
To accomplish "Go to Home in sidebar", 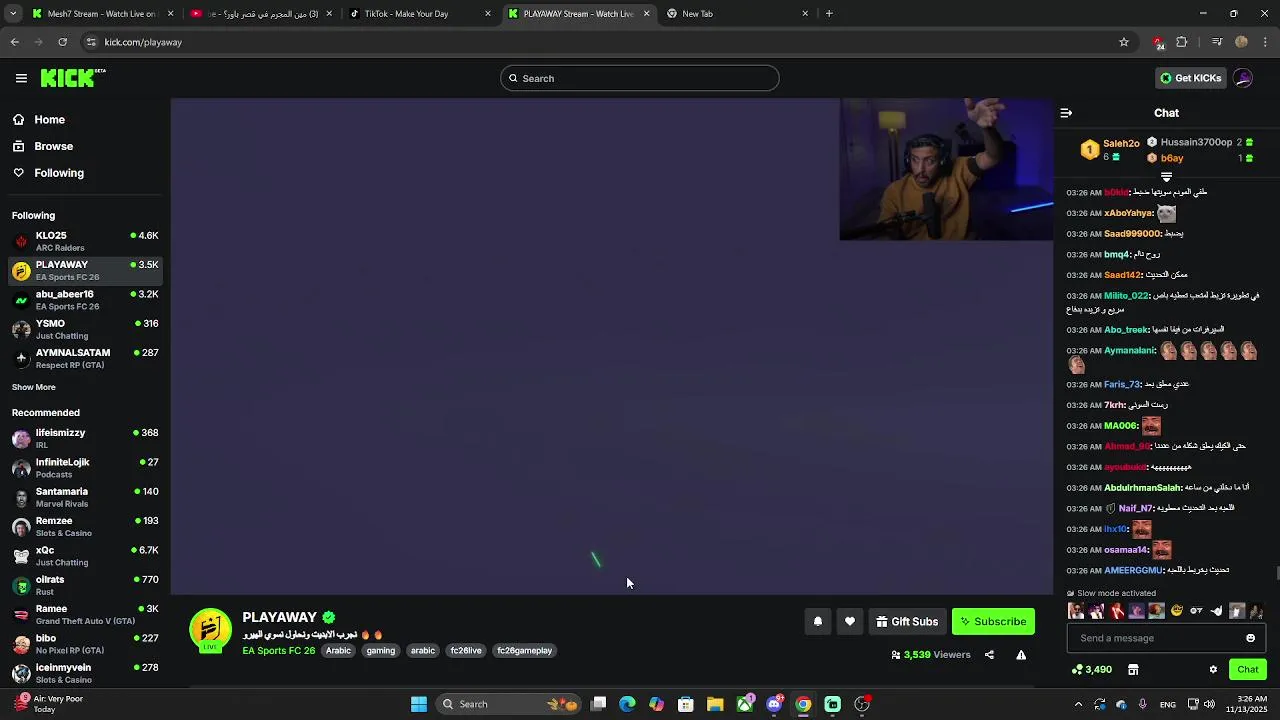I will pyautogui.click(x=49, y=120).
